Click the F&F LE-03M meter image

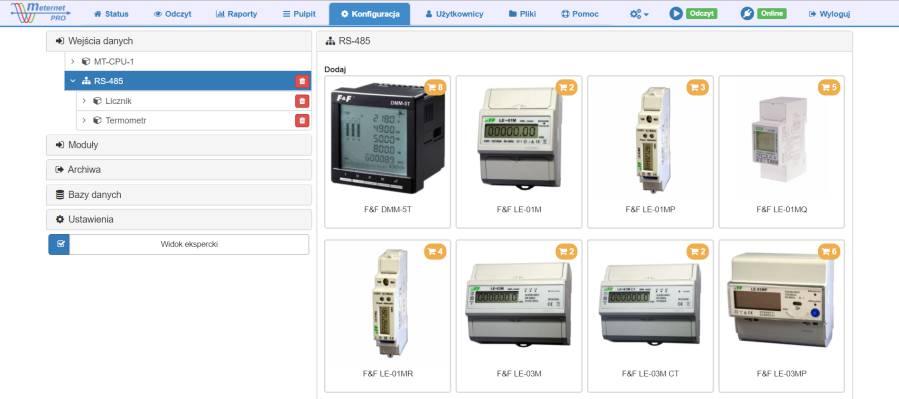point(519,304)
